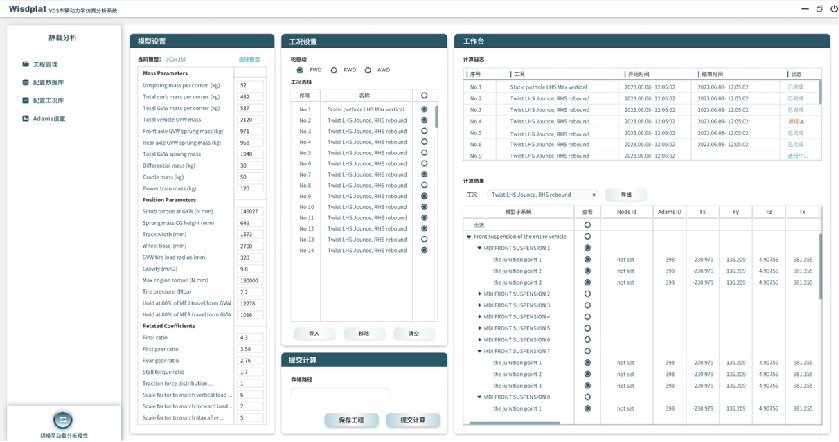Toggle selection circle for row No.1 Static pothole
This screenshot has width=839, height=442.
(x=425, y=109)
